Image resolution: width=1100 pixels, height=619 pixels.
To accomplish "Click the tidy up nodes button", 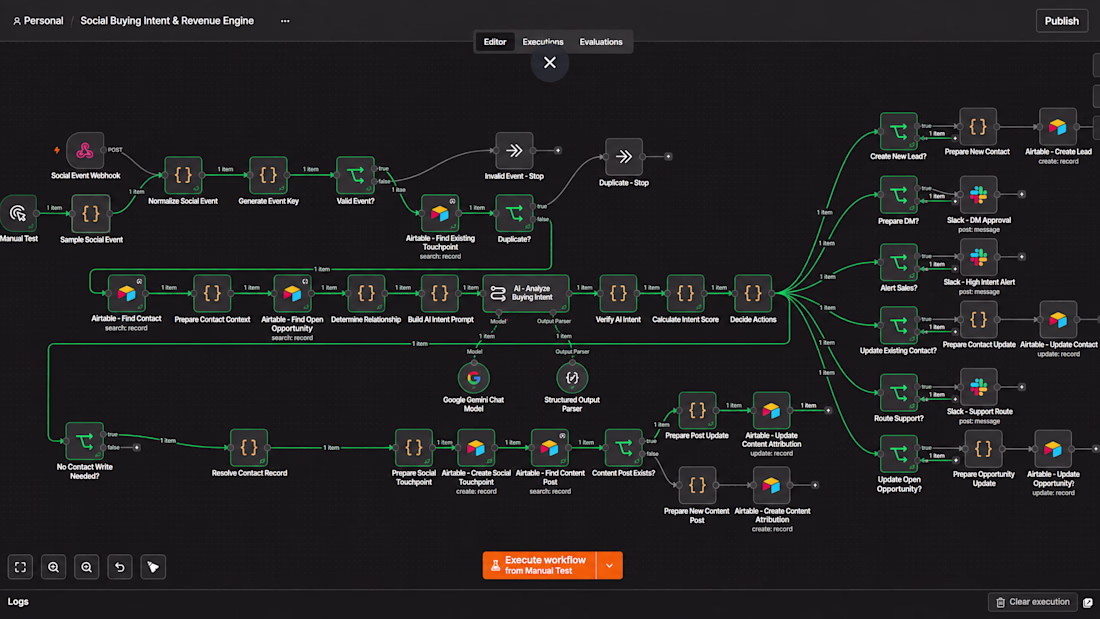I will tap(153, 567).
